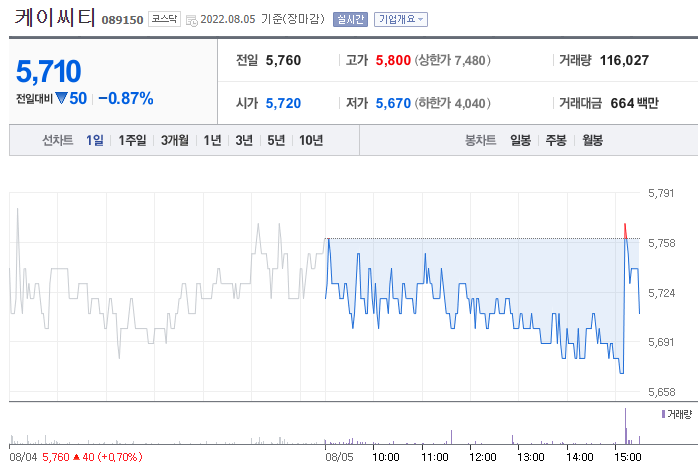Show the 10년 line chart
698x474 pixels.
(x=311, y=141)
